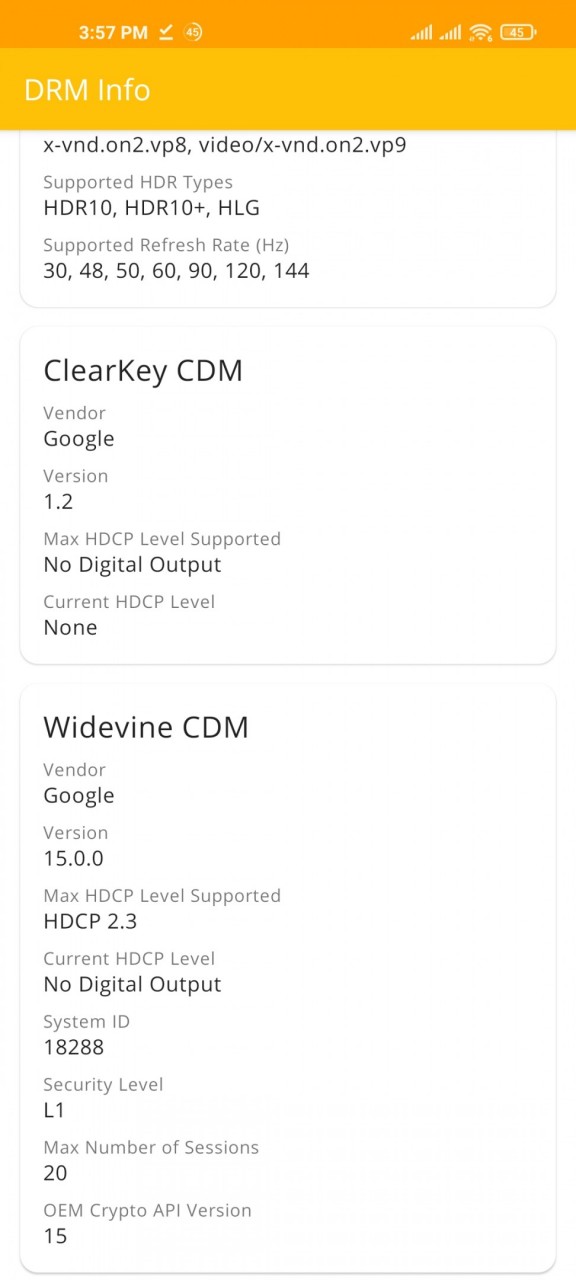Tap the Wi-Fi signal icon
This screenshot has width=576, height=1280.
pyautogui.click(x=481, y=32)
